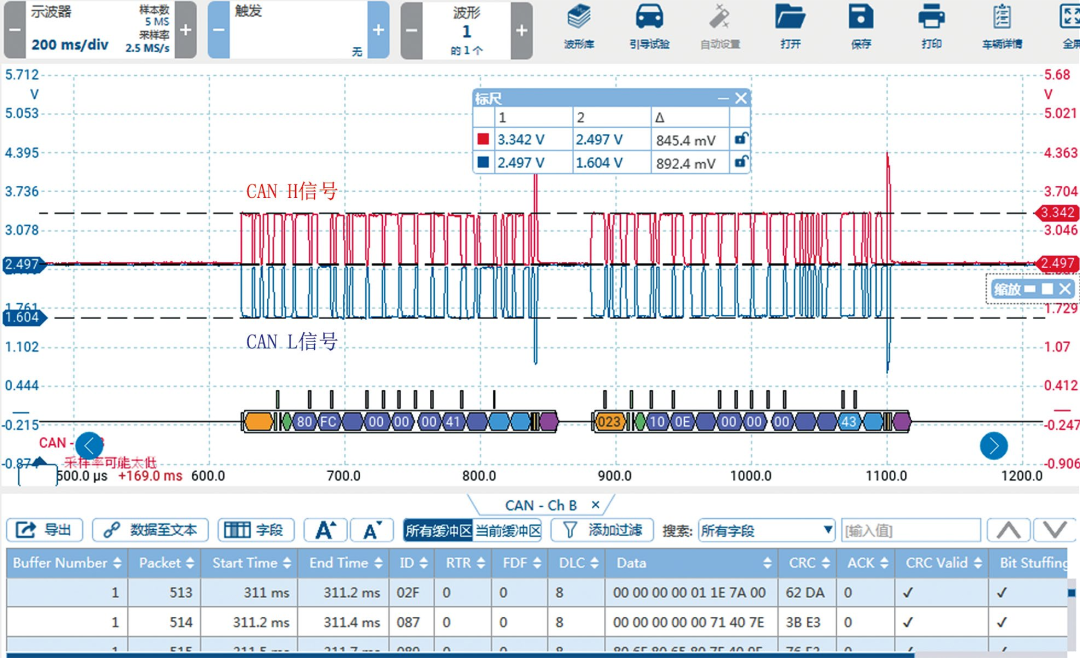Click the search value input box

[911, 531]
